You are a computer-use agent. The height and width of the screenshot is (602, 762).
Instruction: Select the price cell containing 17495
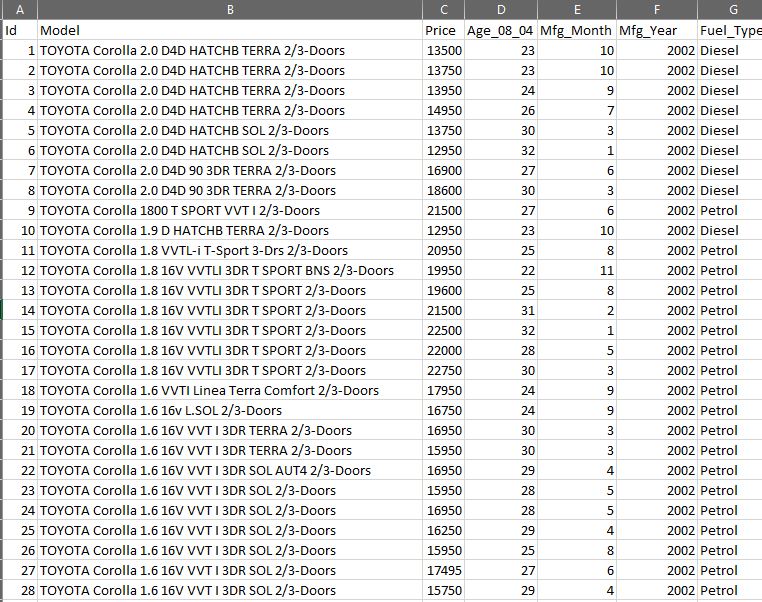click(442, 570)
